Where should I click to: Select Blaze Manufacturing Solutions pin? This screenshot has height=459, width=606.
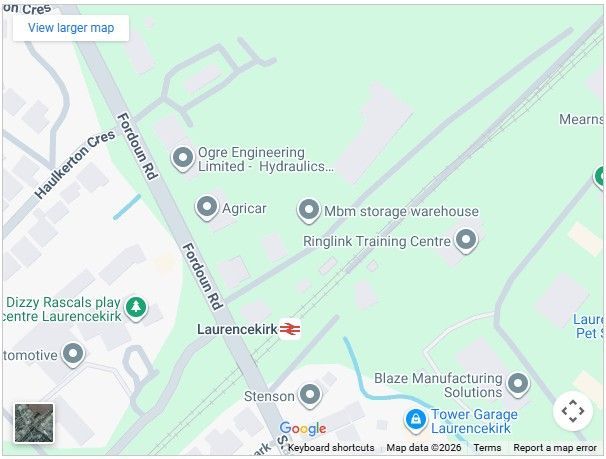tap(518, 385)
